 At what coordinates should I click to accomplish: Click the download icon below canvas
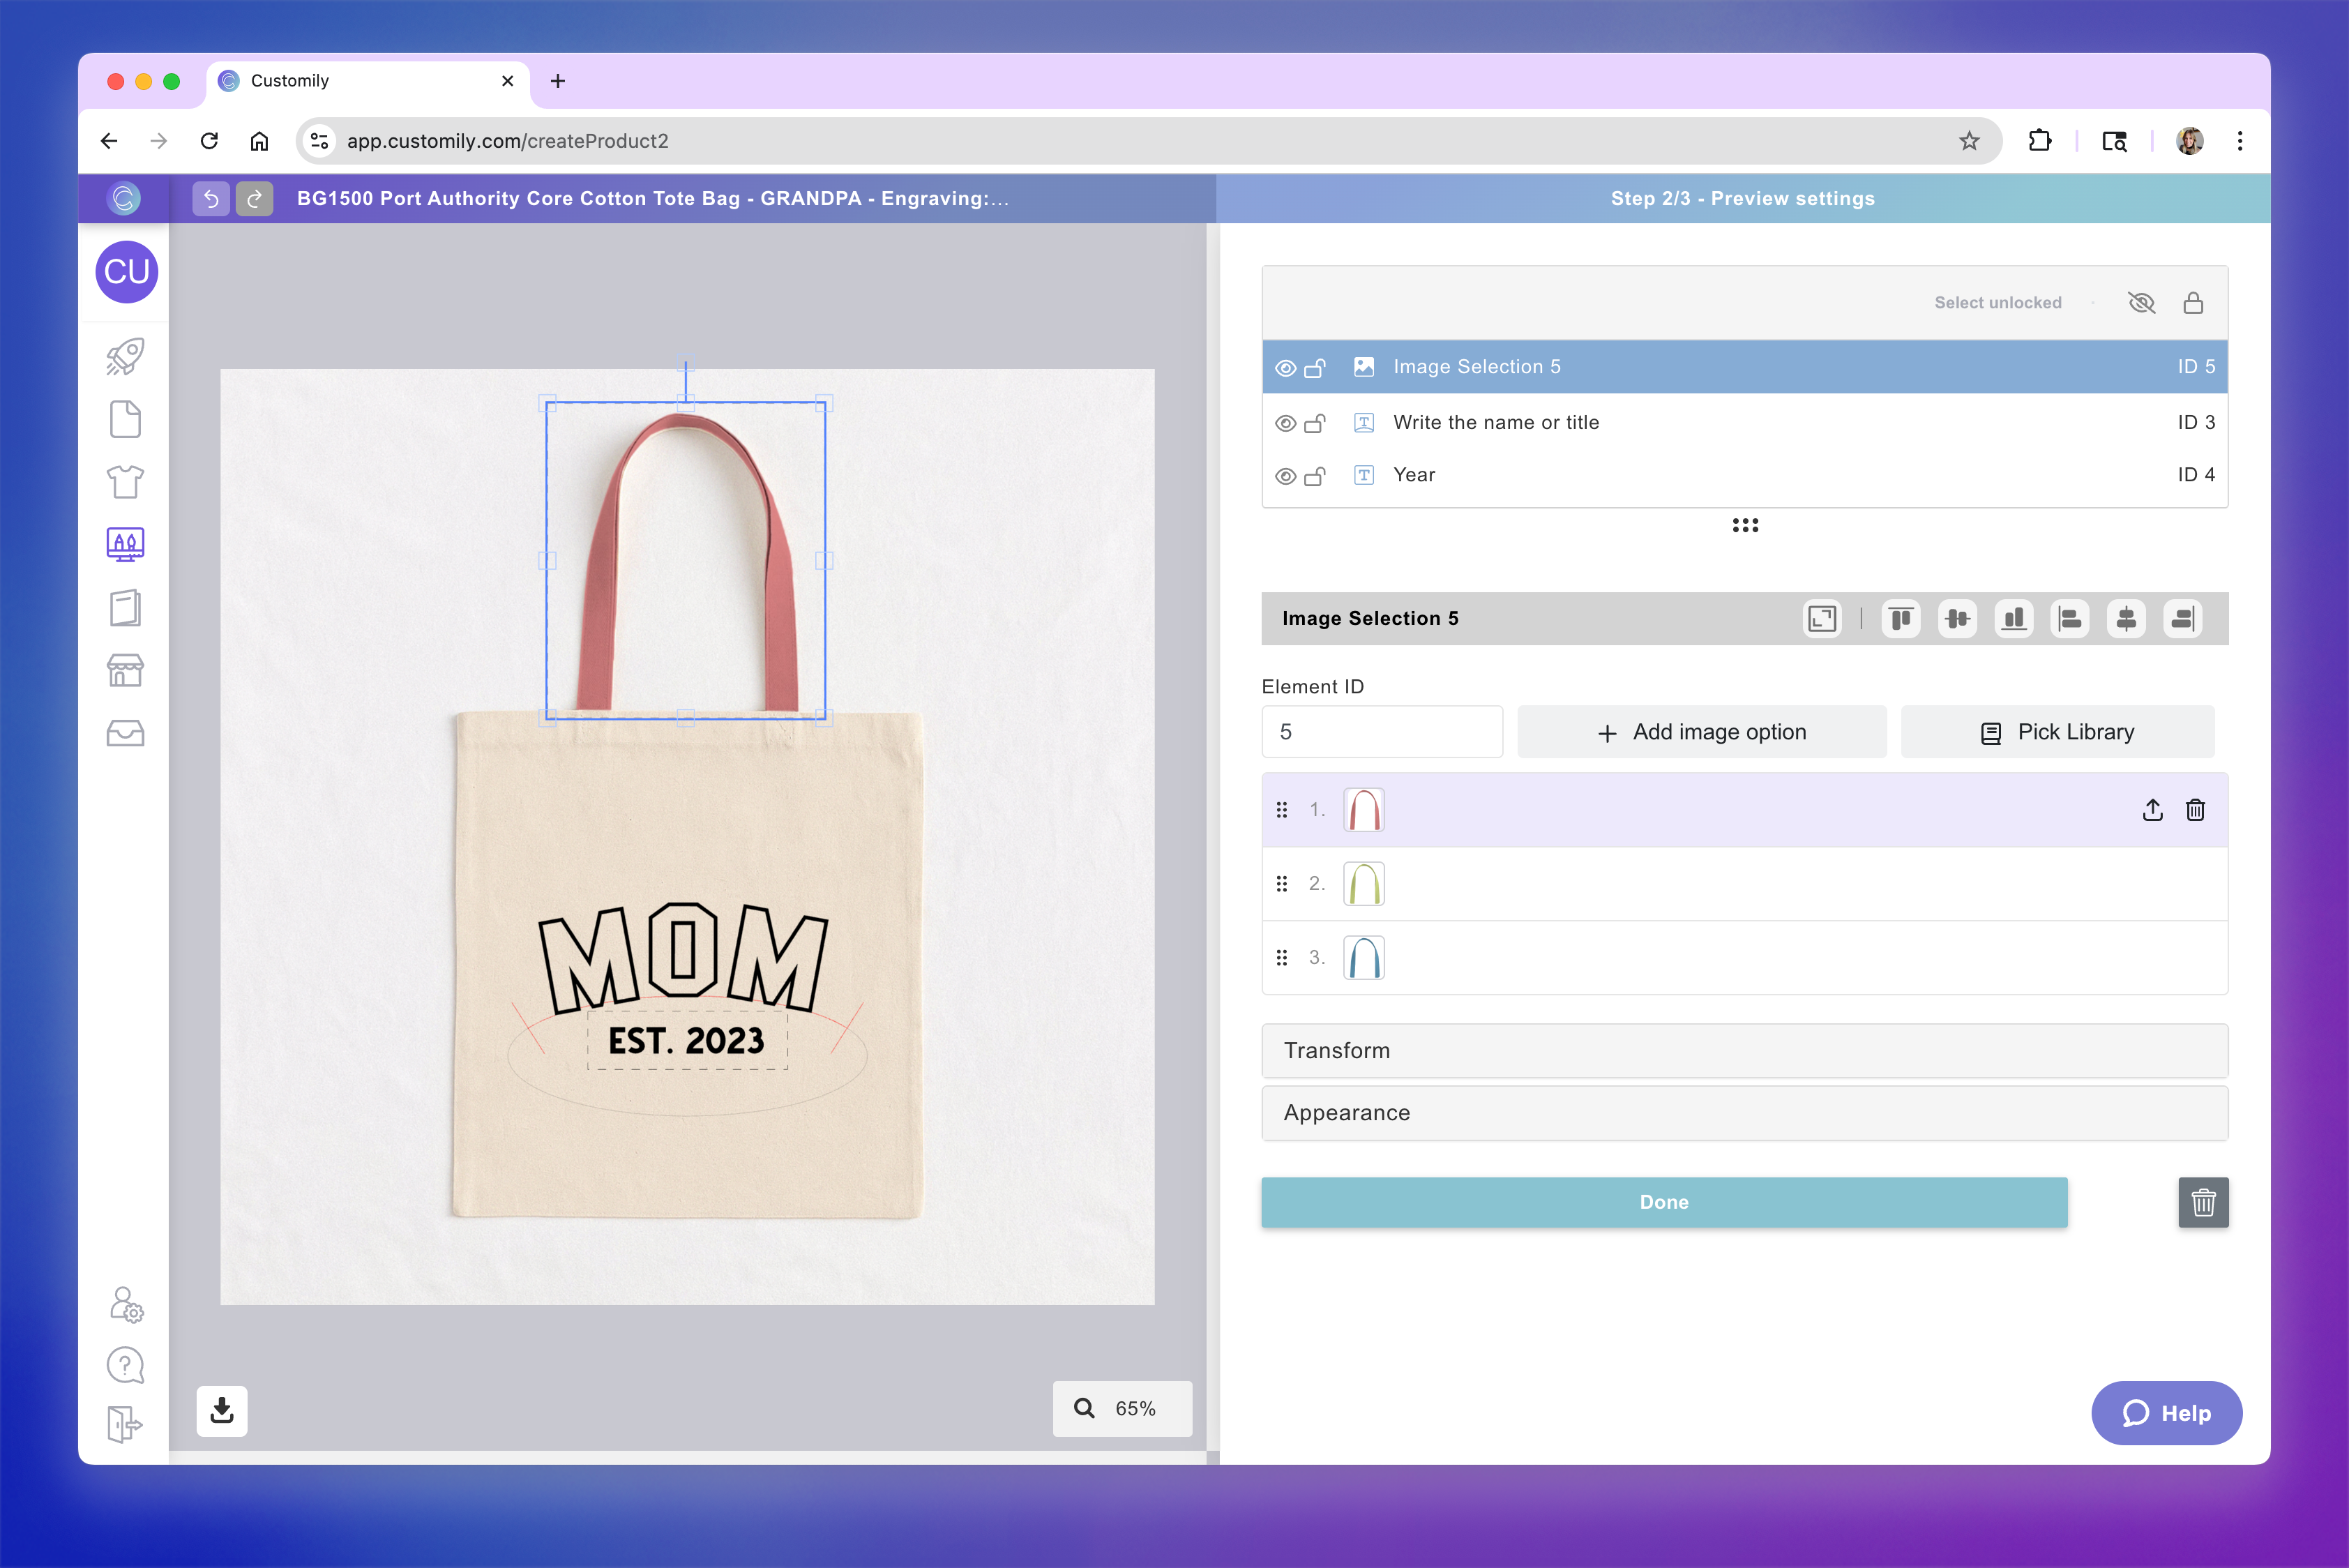(222, 1410)
